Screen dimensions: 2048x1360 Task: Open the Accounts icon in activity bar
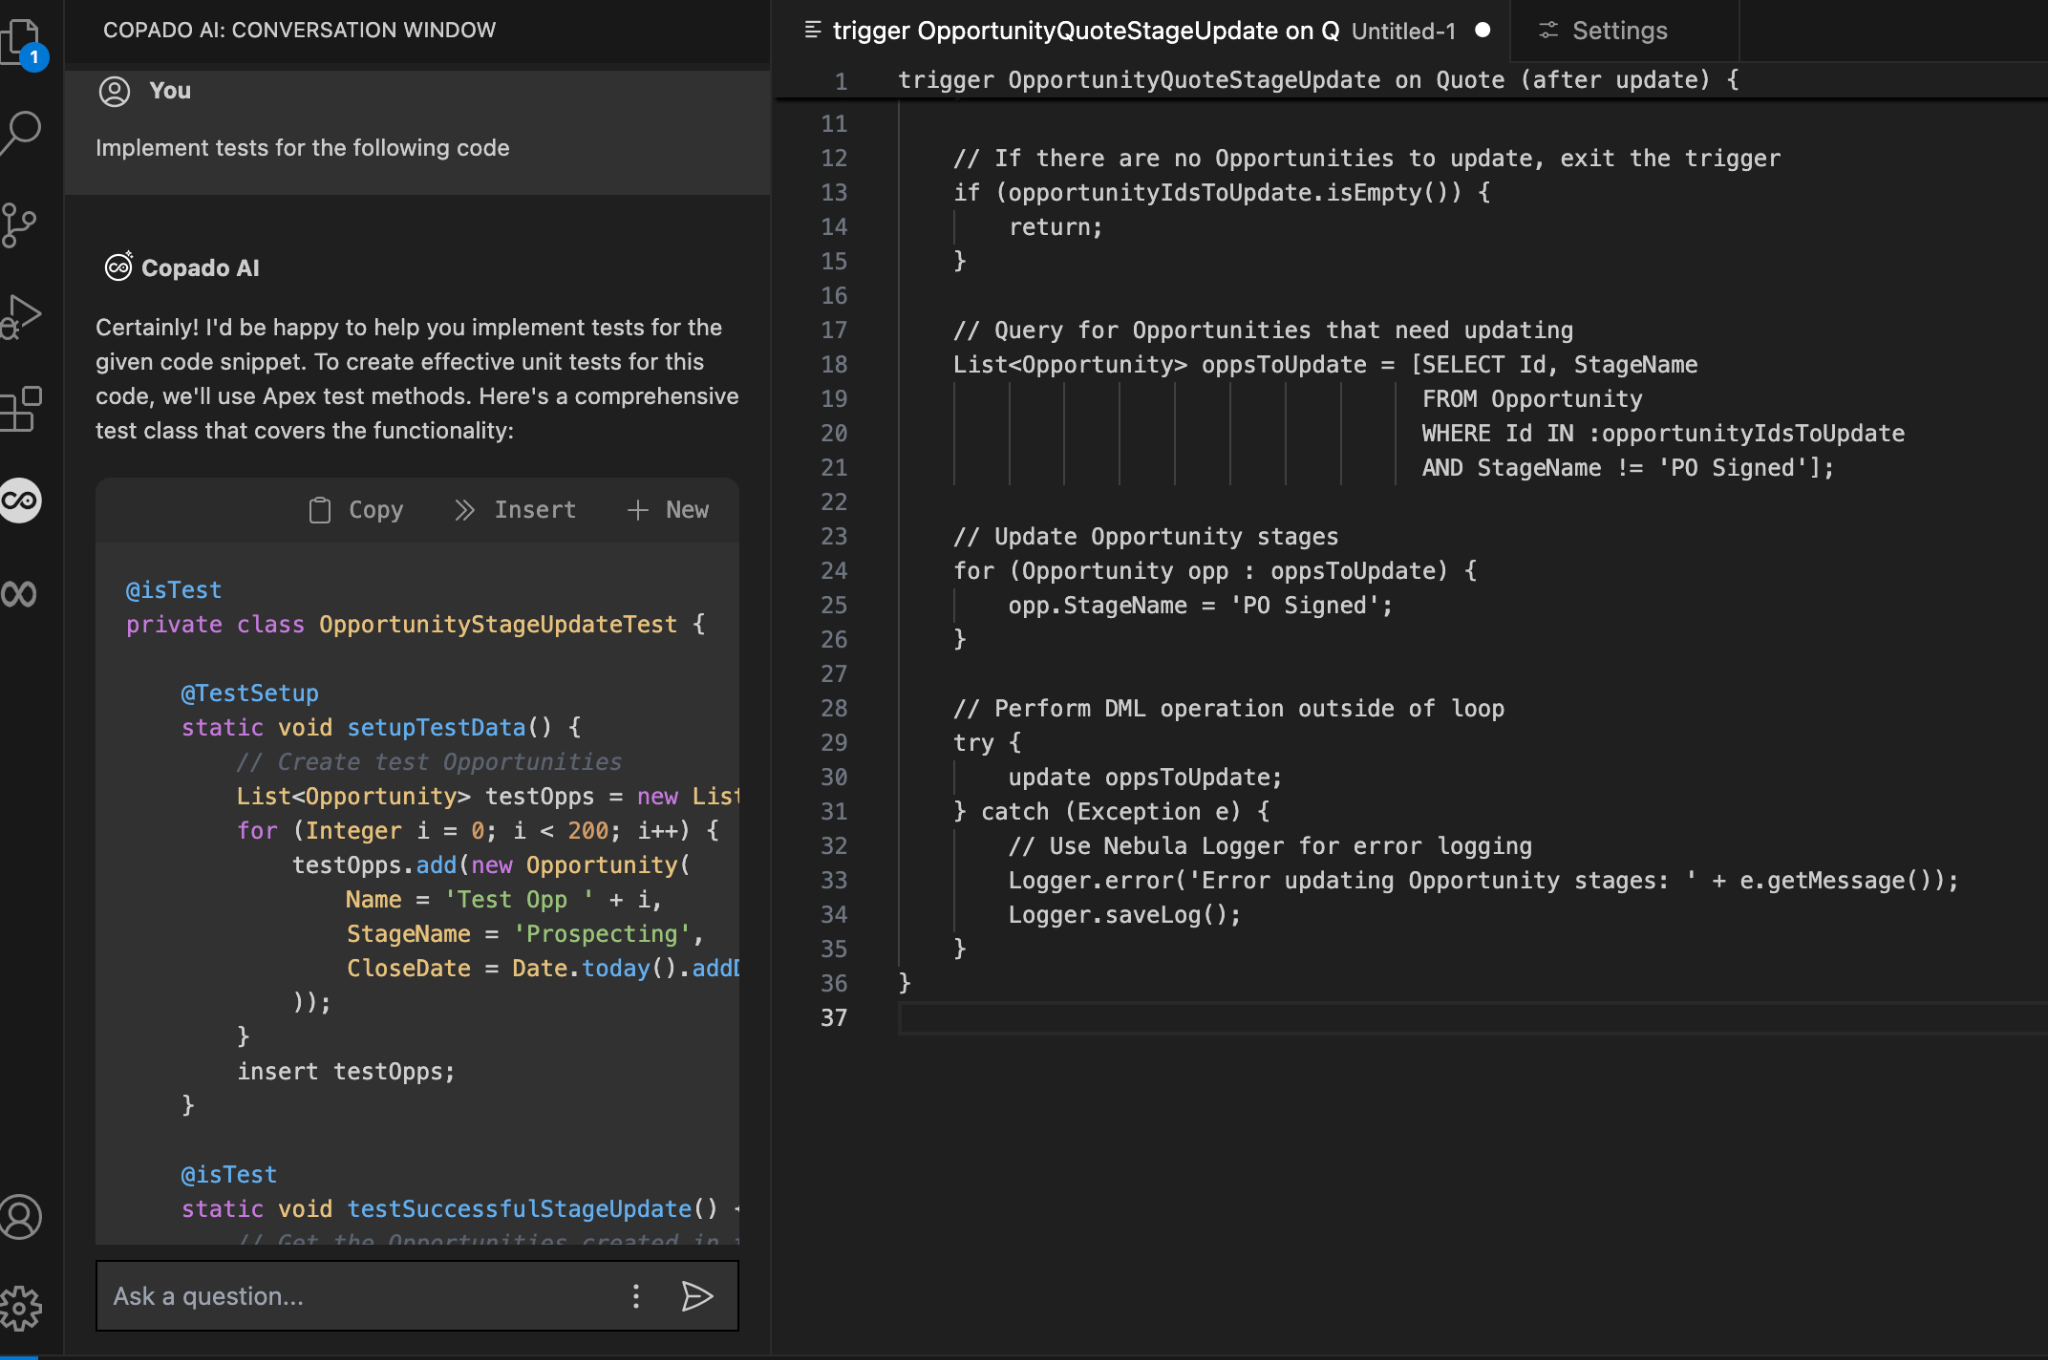(21, 1217)
